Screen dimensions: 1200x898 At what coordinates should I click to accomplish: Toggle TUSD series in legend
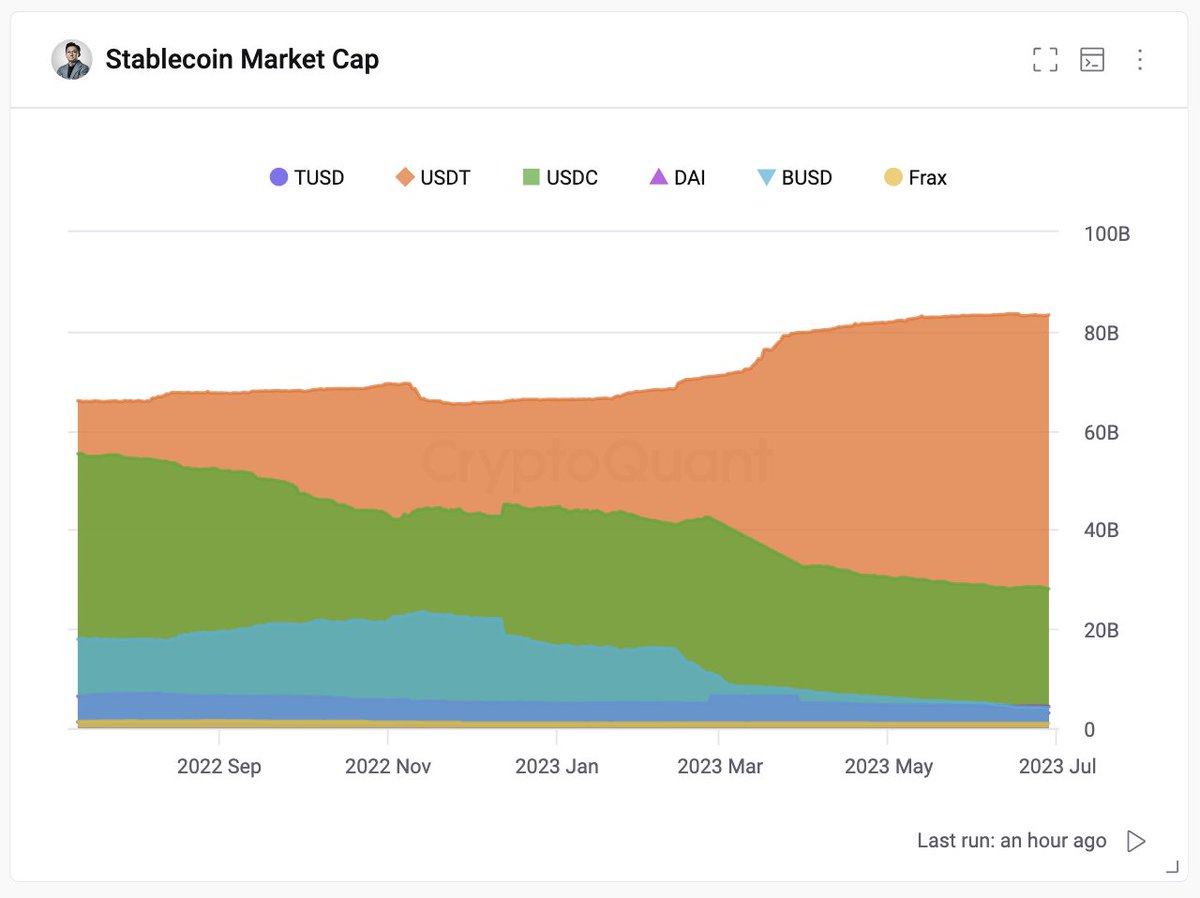(x=307, y=178)
